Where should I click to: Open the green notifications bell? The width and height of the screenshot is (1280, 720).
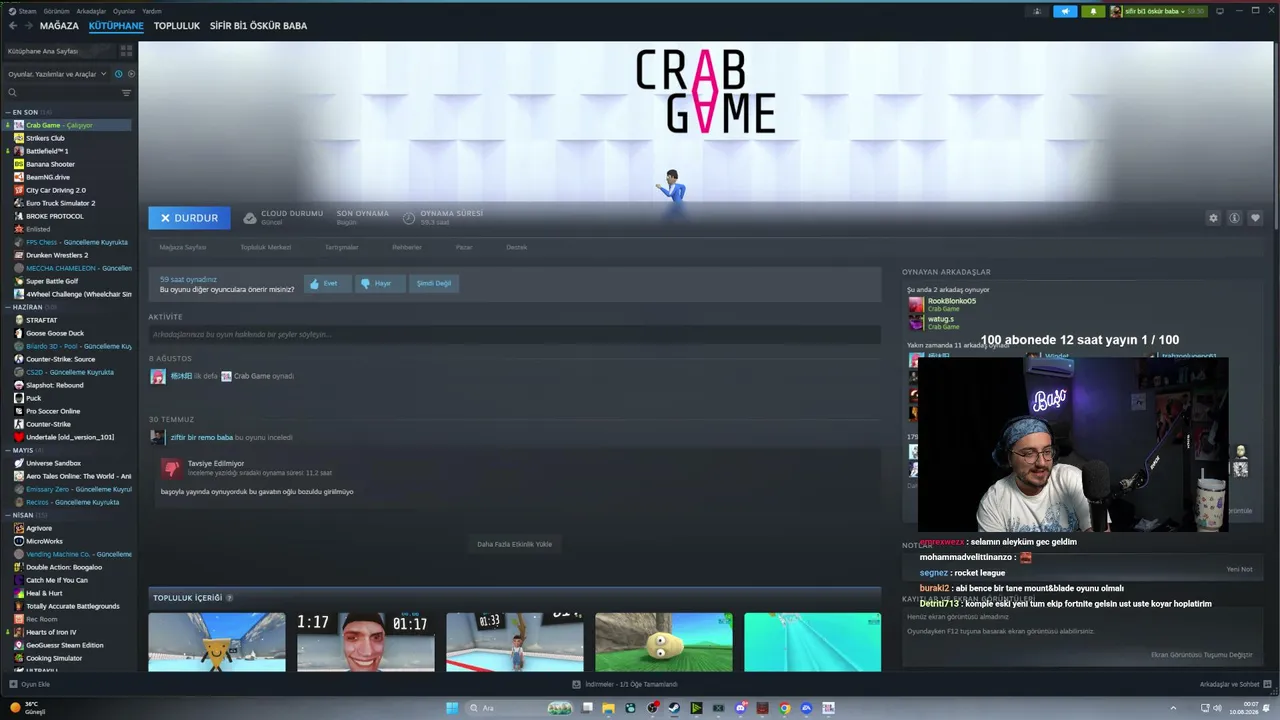1093,11
